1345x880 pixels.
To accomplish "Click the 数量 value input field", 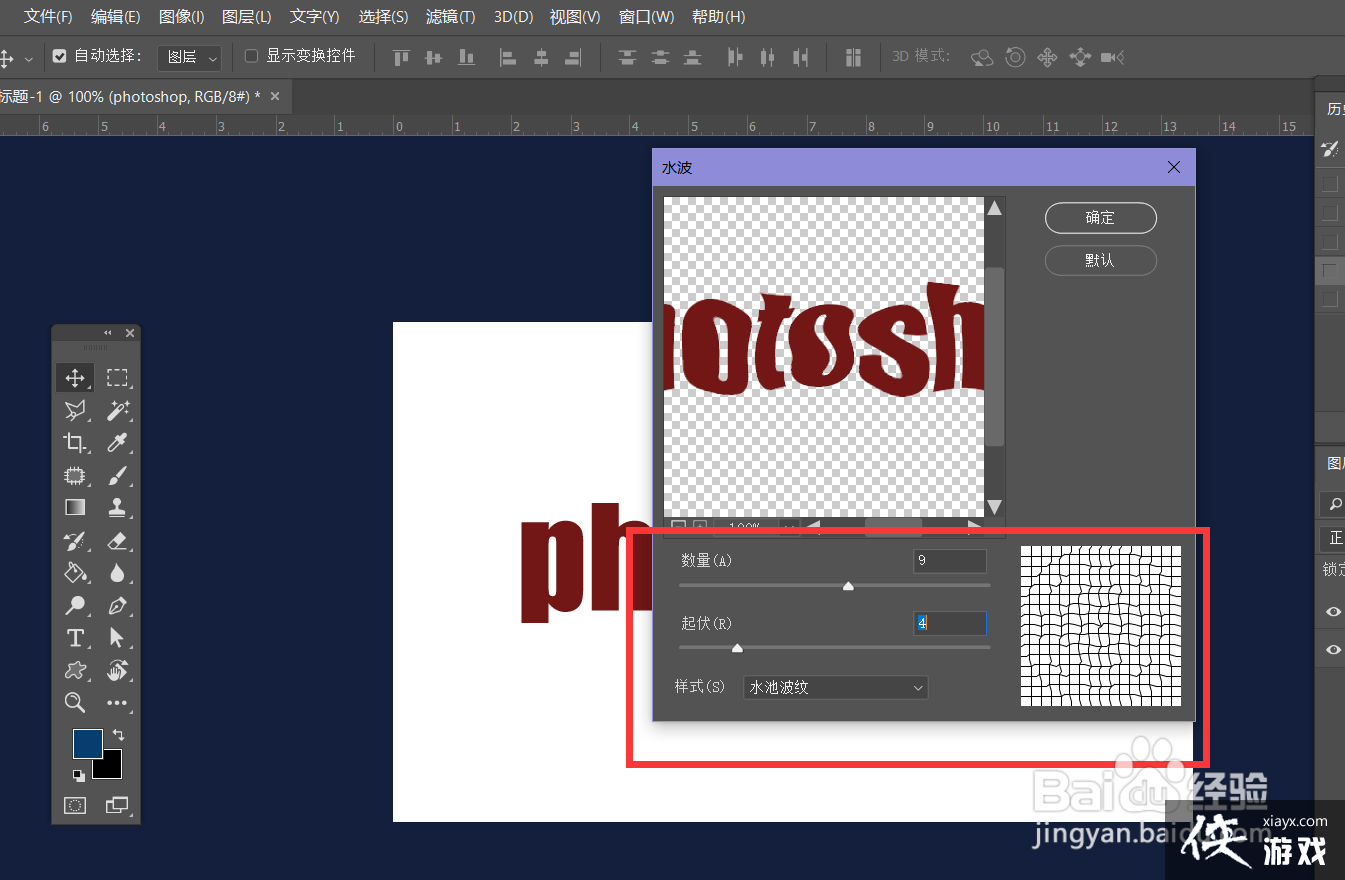I will point(950,561).
